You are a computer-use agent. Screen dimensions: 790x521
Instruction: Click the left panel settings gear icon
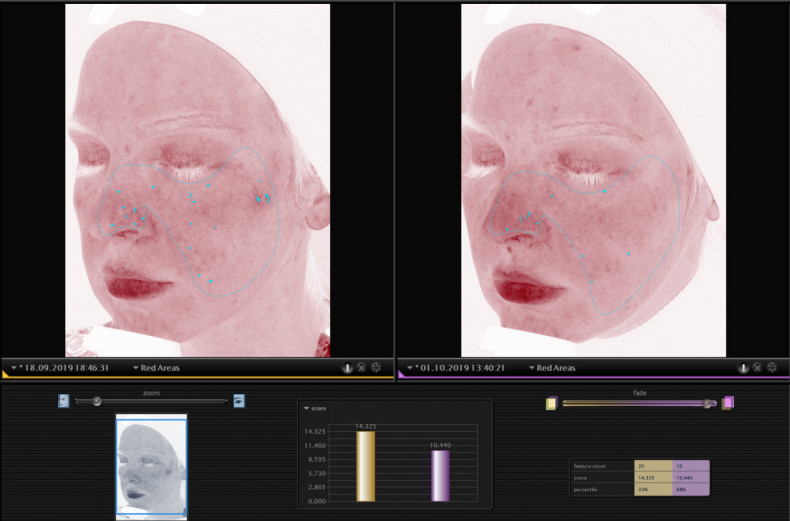coord(377,368)
